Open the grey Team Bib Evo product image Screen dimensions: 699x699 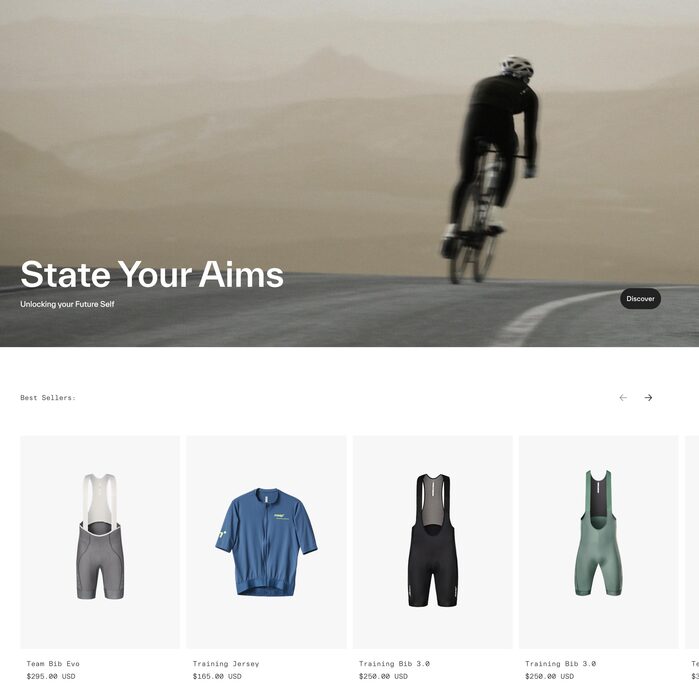[x=100, y=542]
